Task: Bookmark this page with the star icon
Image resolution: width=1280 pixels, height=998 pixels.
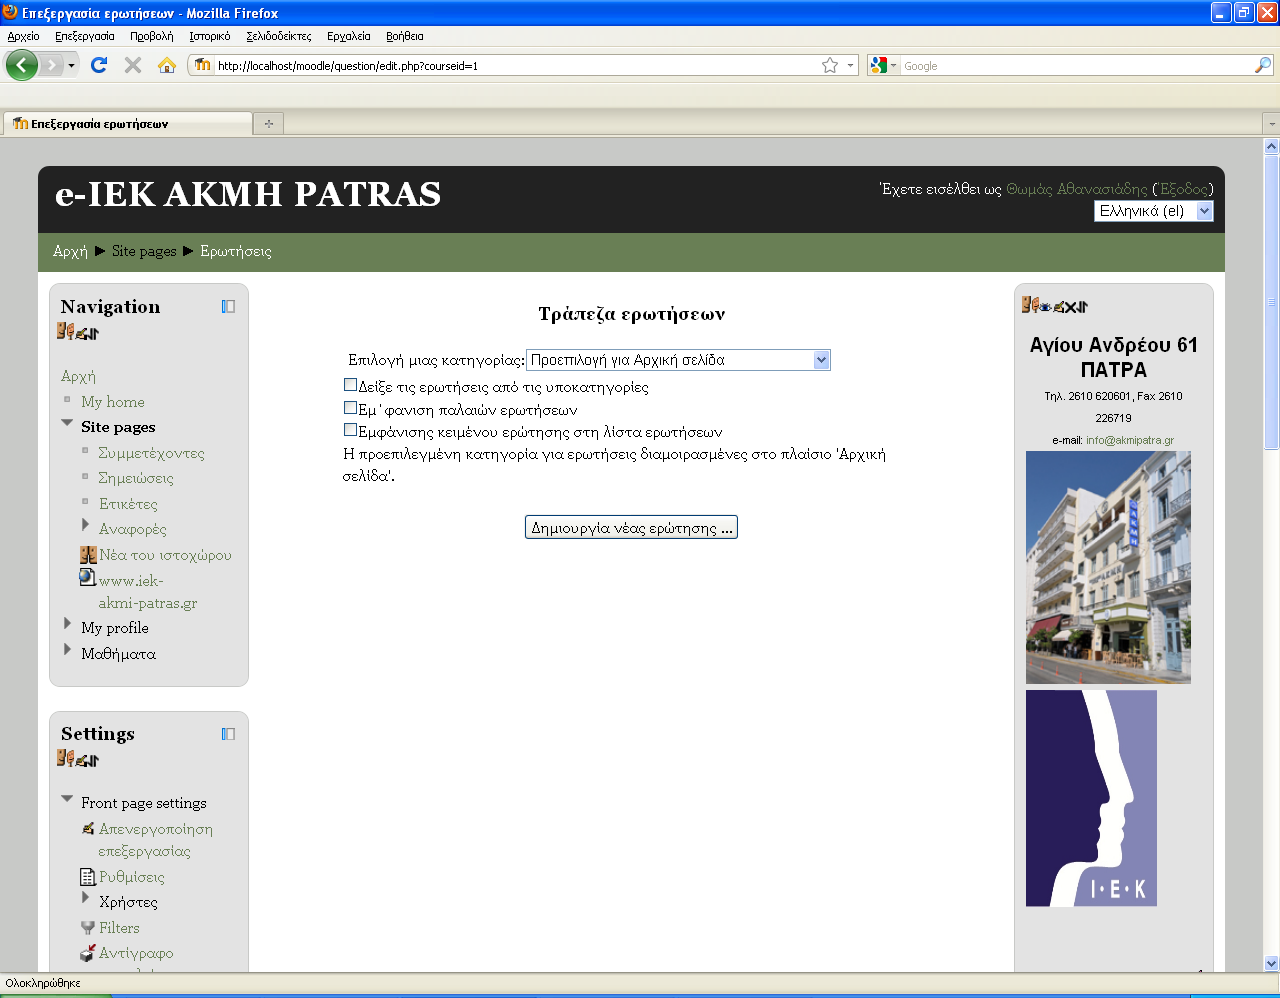Action: (830, 65)
